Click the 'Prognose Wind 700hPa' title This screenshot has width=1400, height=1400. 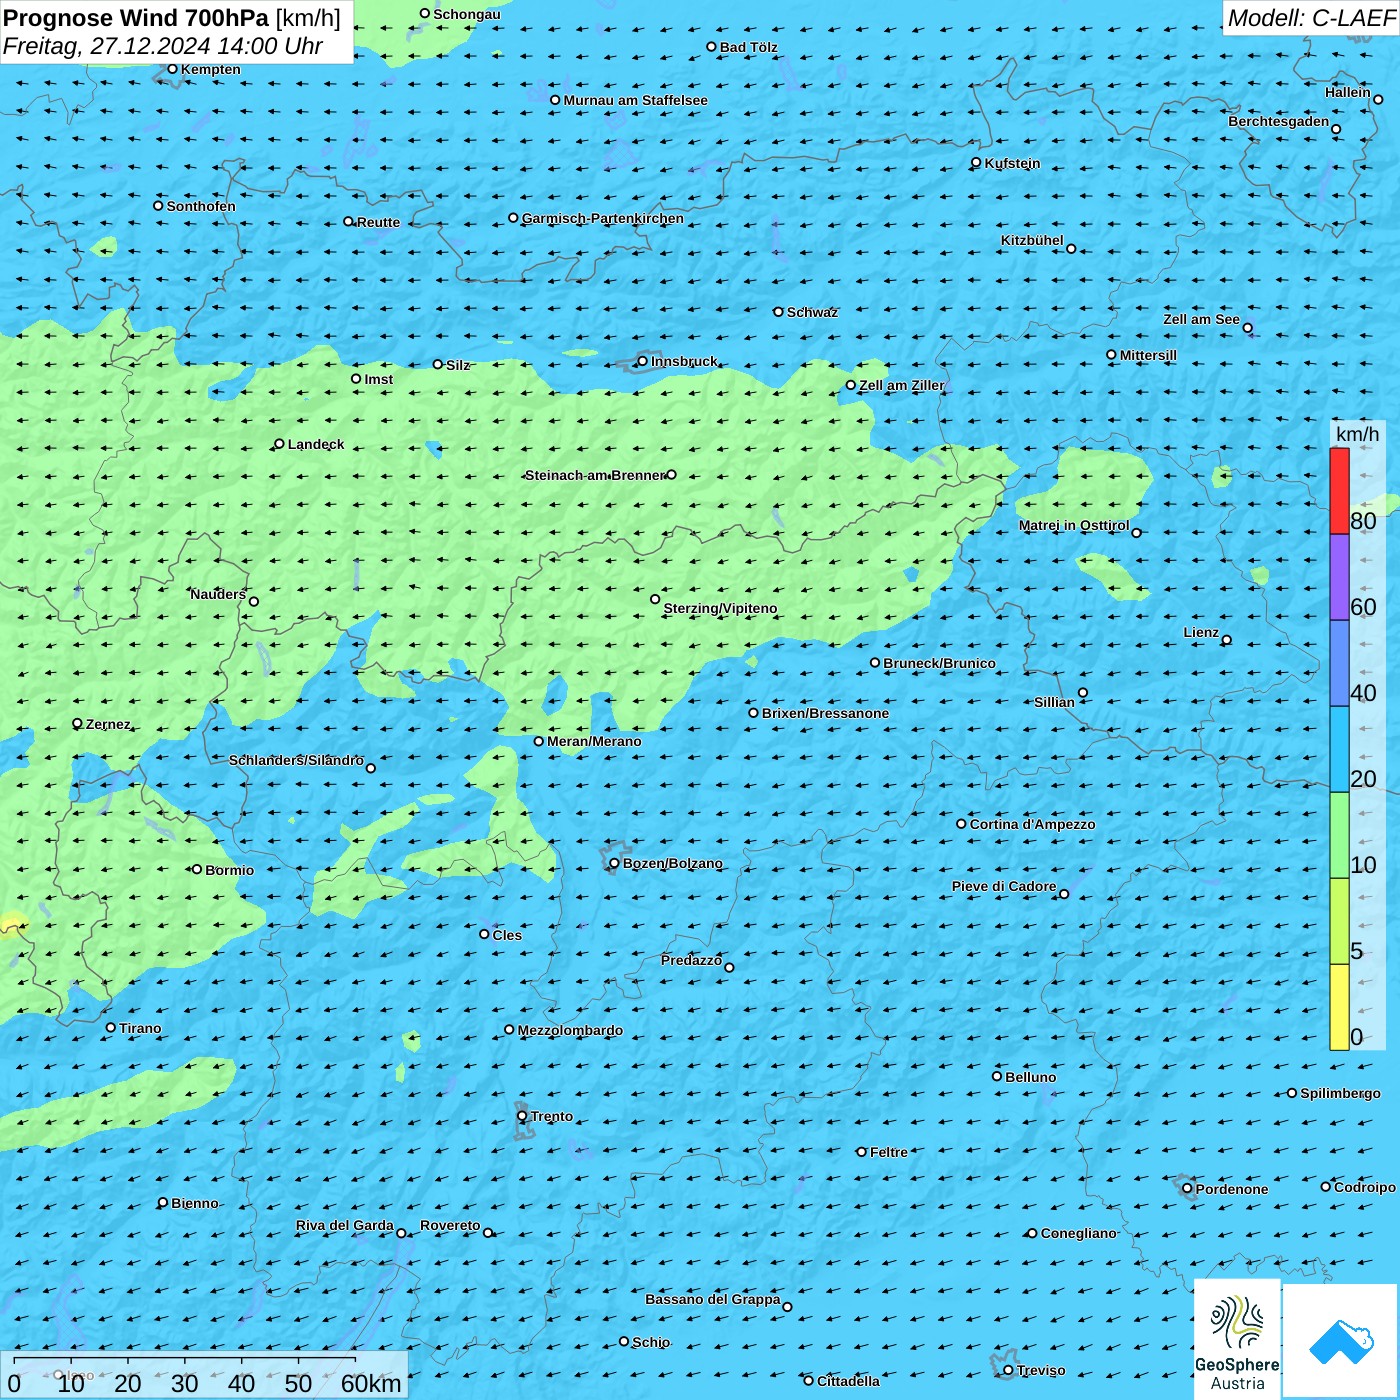(137, 18)
